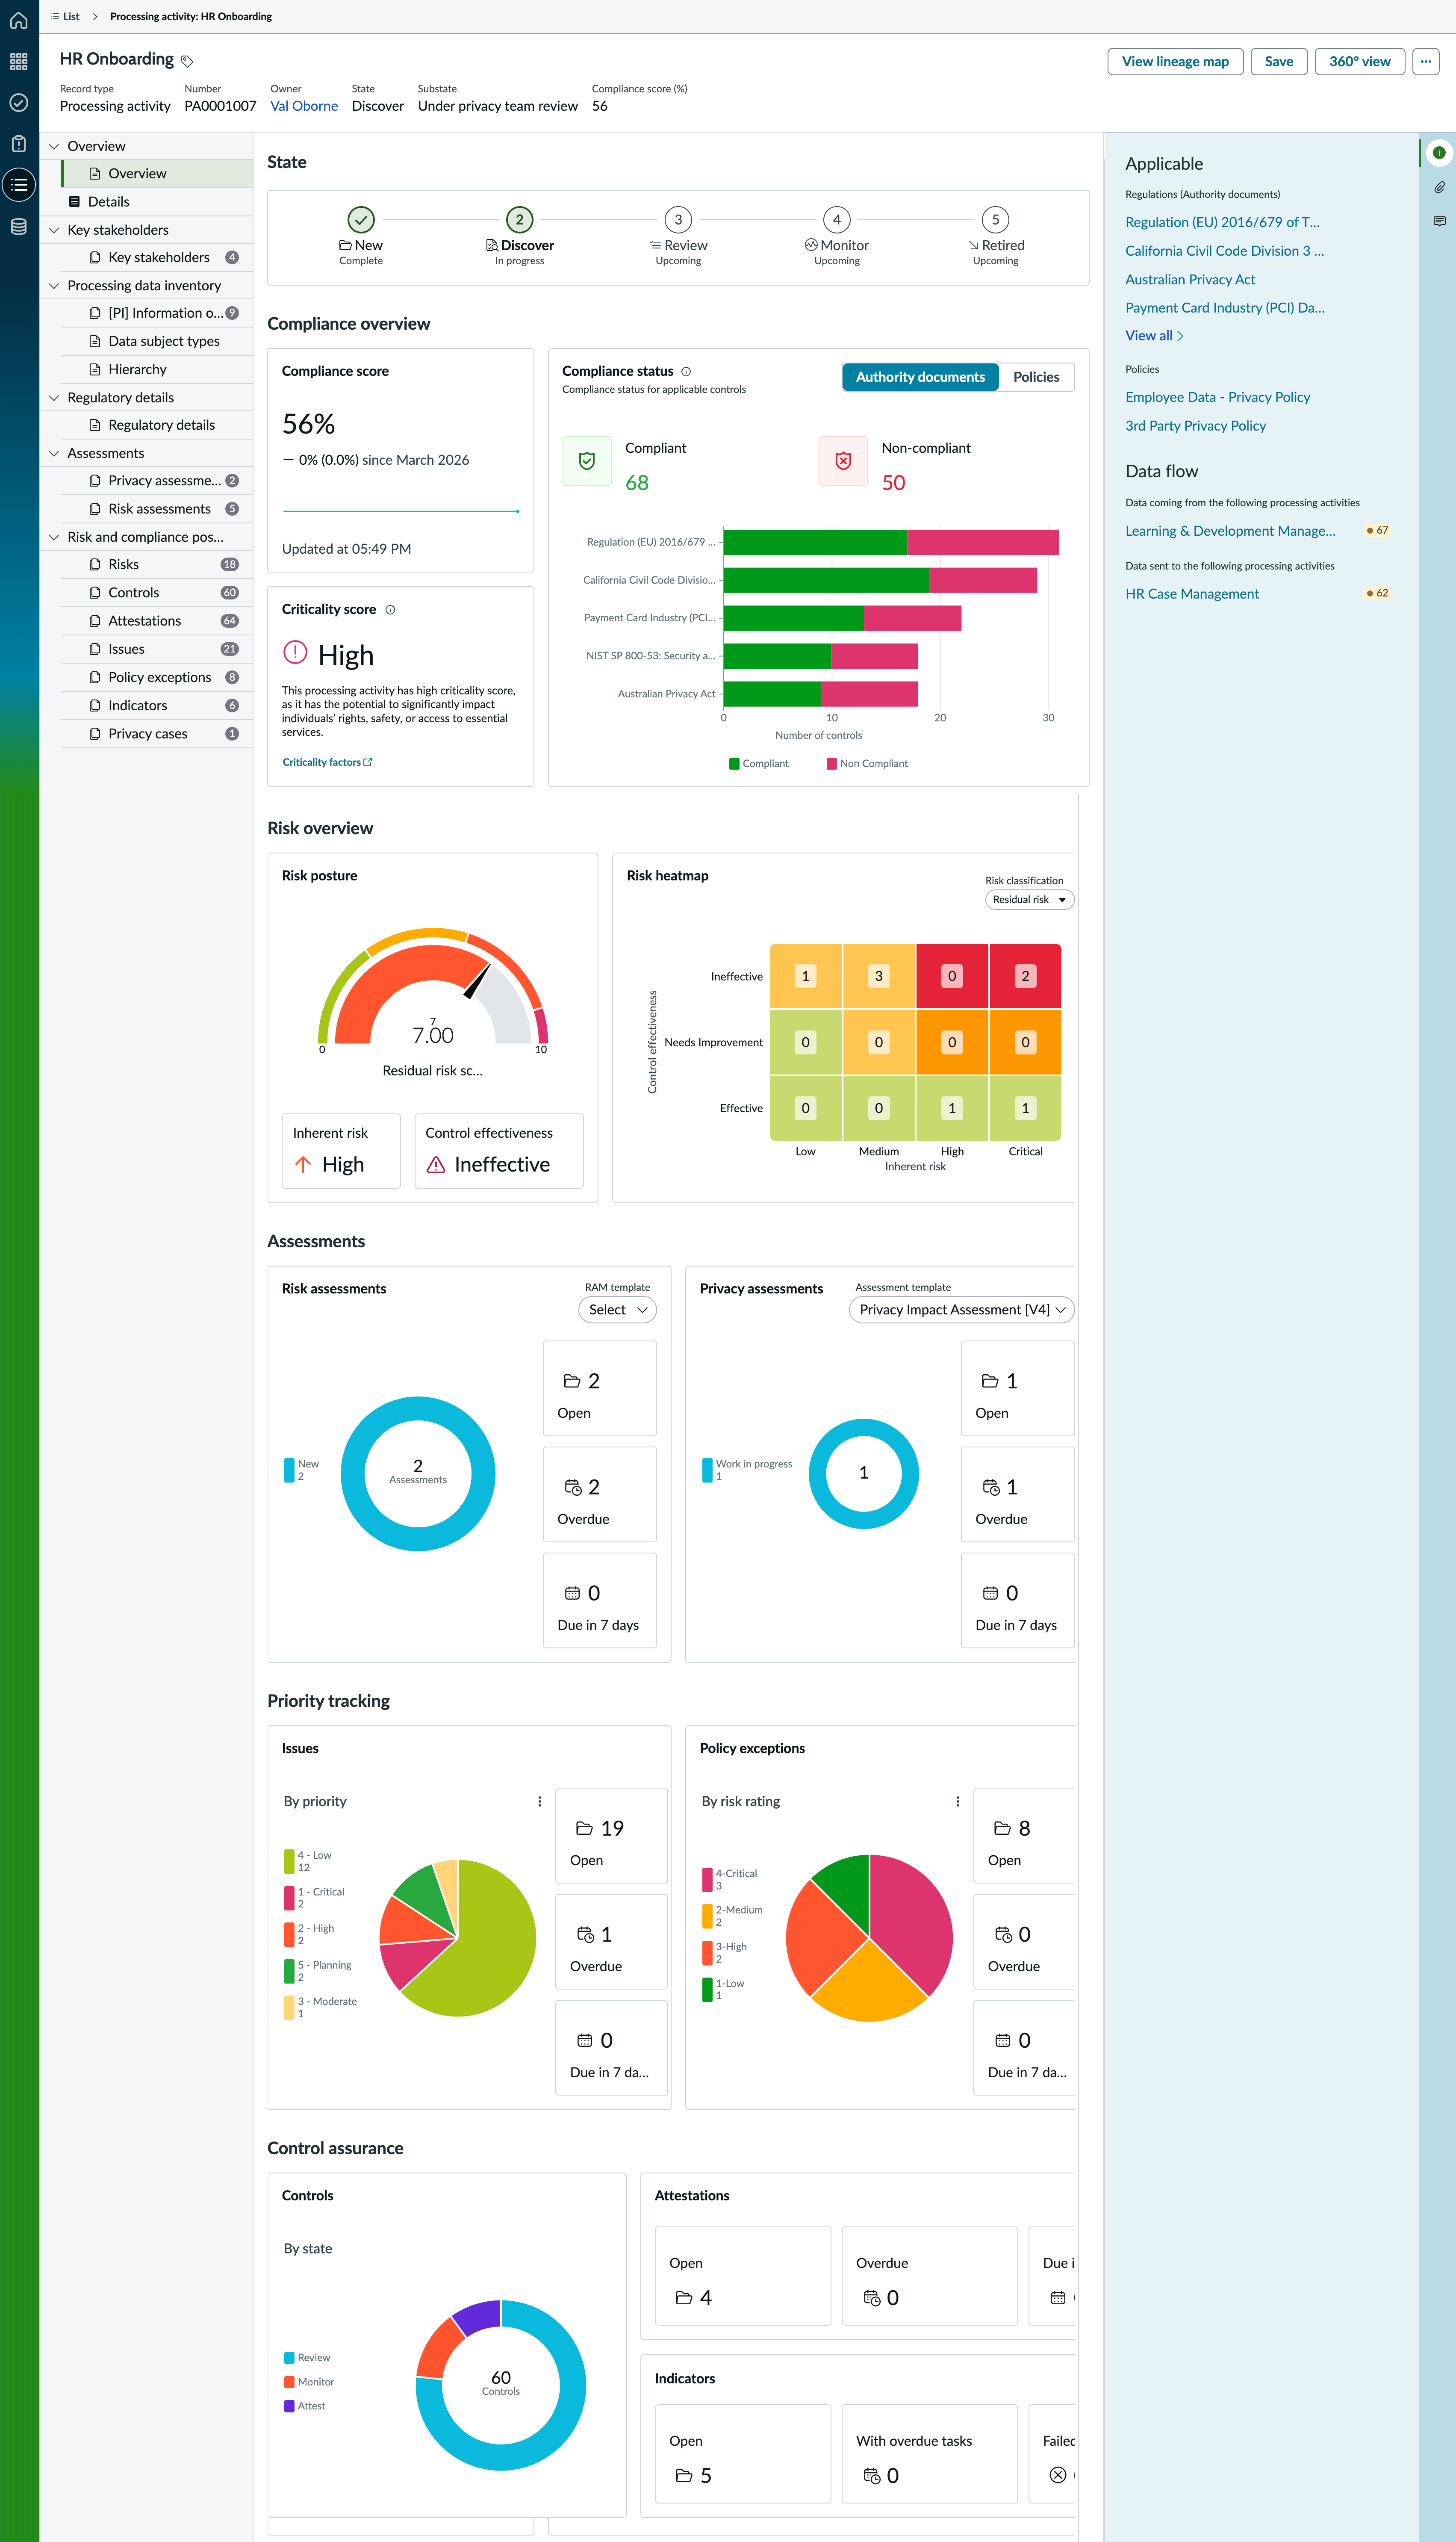The width and height of the screenshot is (1456, 2542).
Task: Click info icon next to Criticality score
Action: pyautogui.click(x=390, y=610)
